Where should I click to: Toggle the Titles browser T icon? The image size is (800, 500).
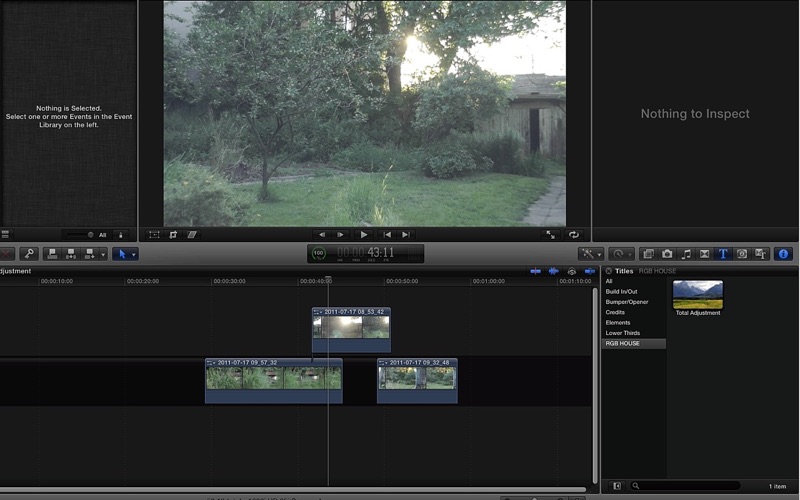tap(723, 254)
